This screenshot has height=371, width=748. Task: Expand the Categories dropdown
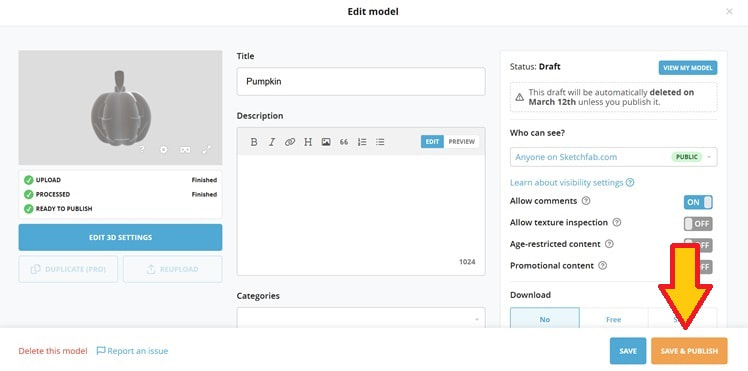pyautogui.click(x=361, y=318)
